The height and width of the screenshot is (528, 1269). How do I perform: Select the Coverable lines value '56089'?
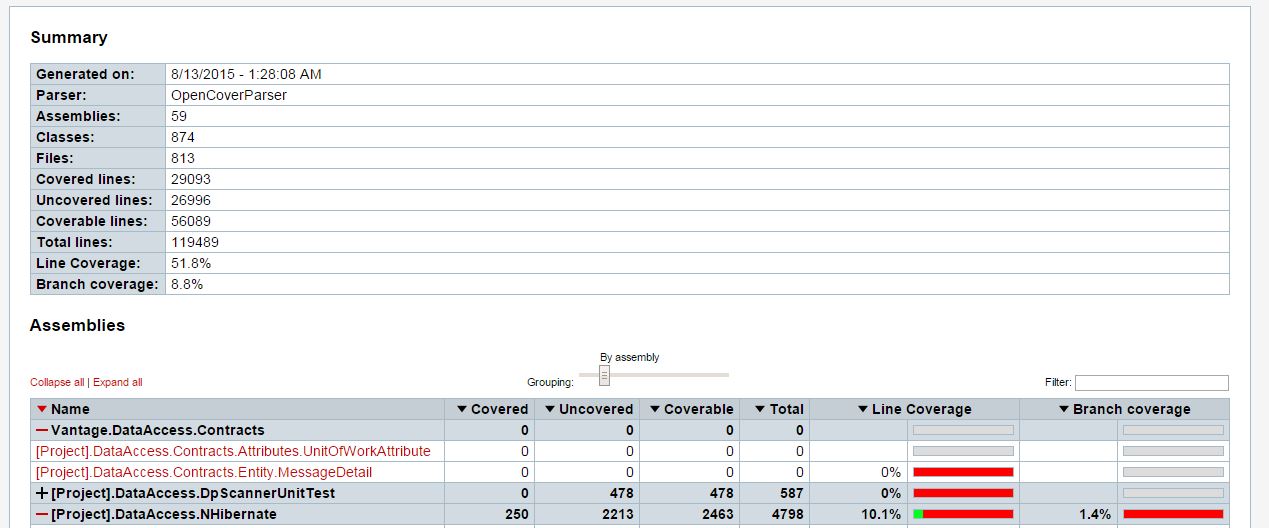191,221
